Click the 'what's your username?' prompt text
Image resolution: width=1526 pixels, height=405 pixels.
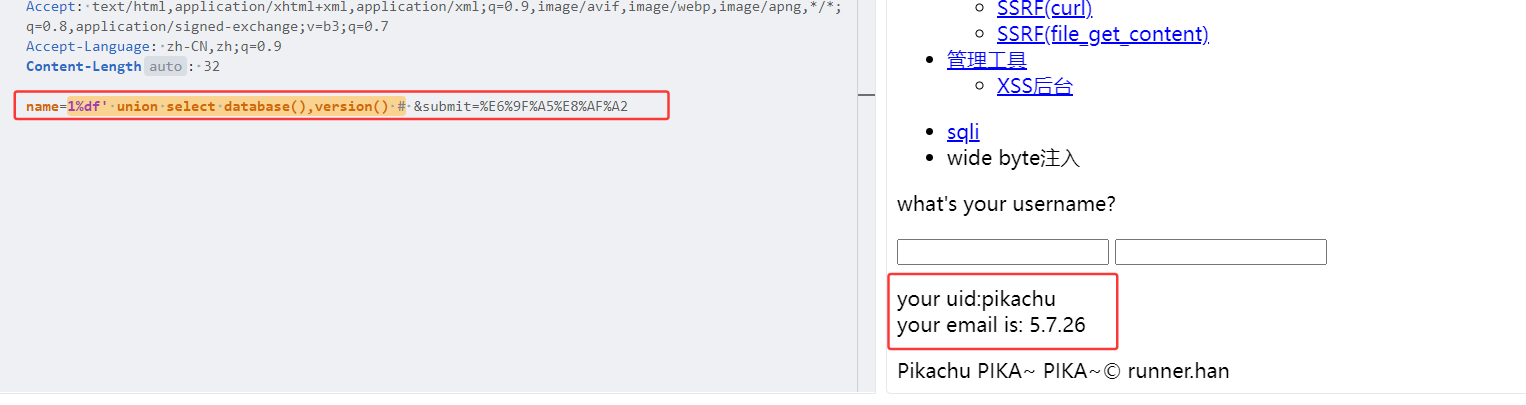[x=1006, y=204]
